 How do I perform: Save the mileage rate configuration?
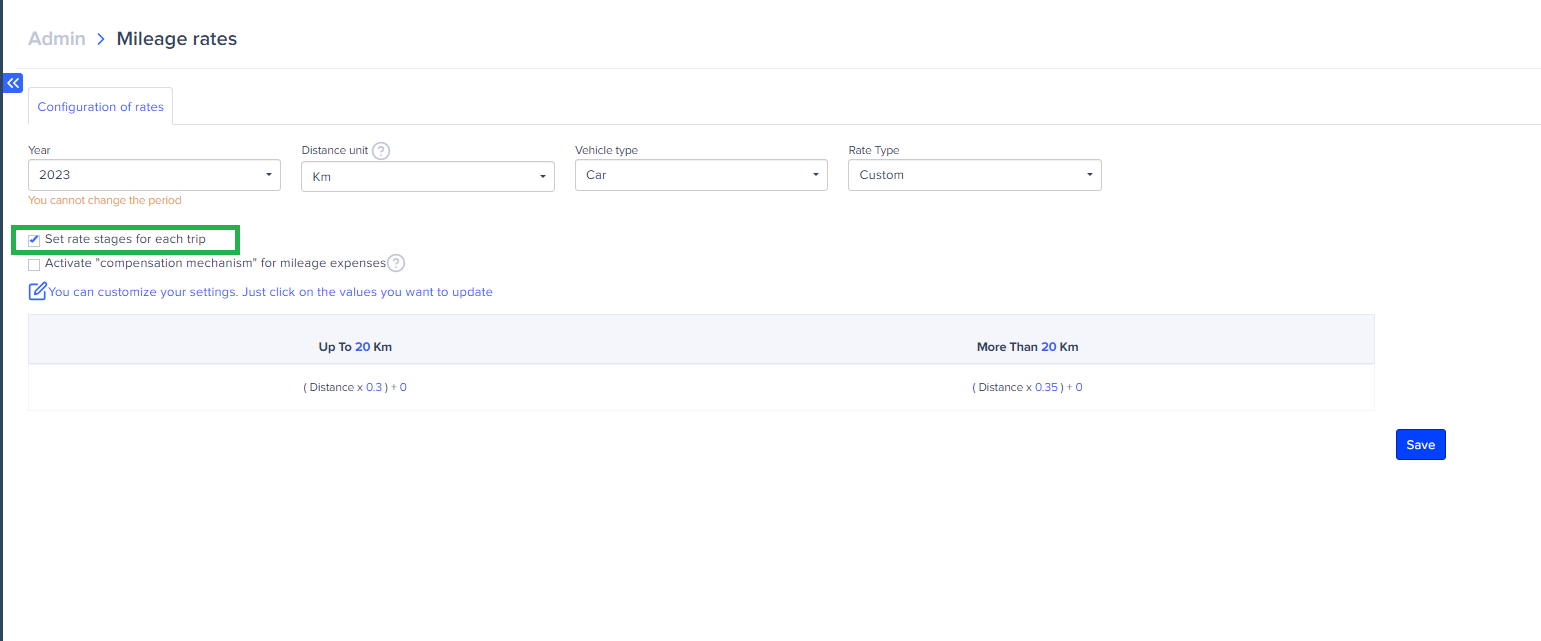point(1420,445)
